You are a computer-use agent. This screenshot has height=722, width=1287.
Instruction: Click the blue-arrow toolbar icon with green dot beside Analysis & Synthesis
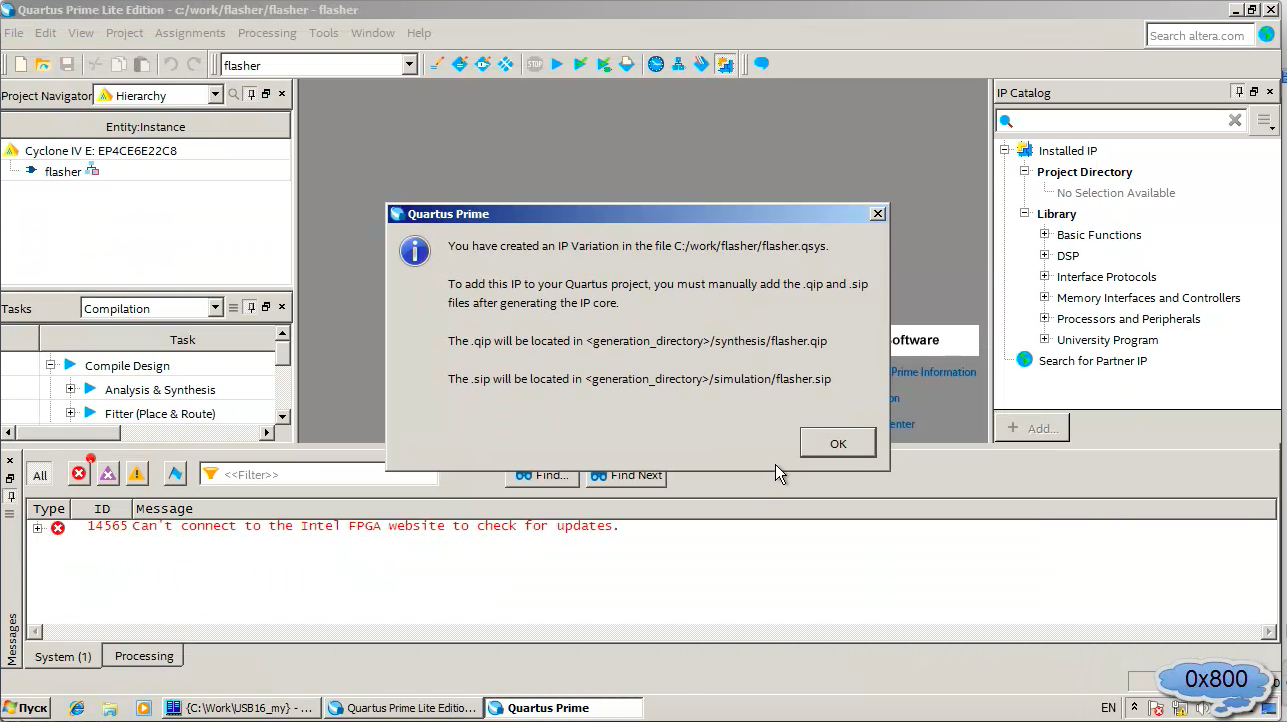(x=604, y=64)
